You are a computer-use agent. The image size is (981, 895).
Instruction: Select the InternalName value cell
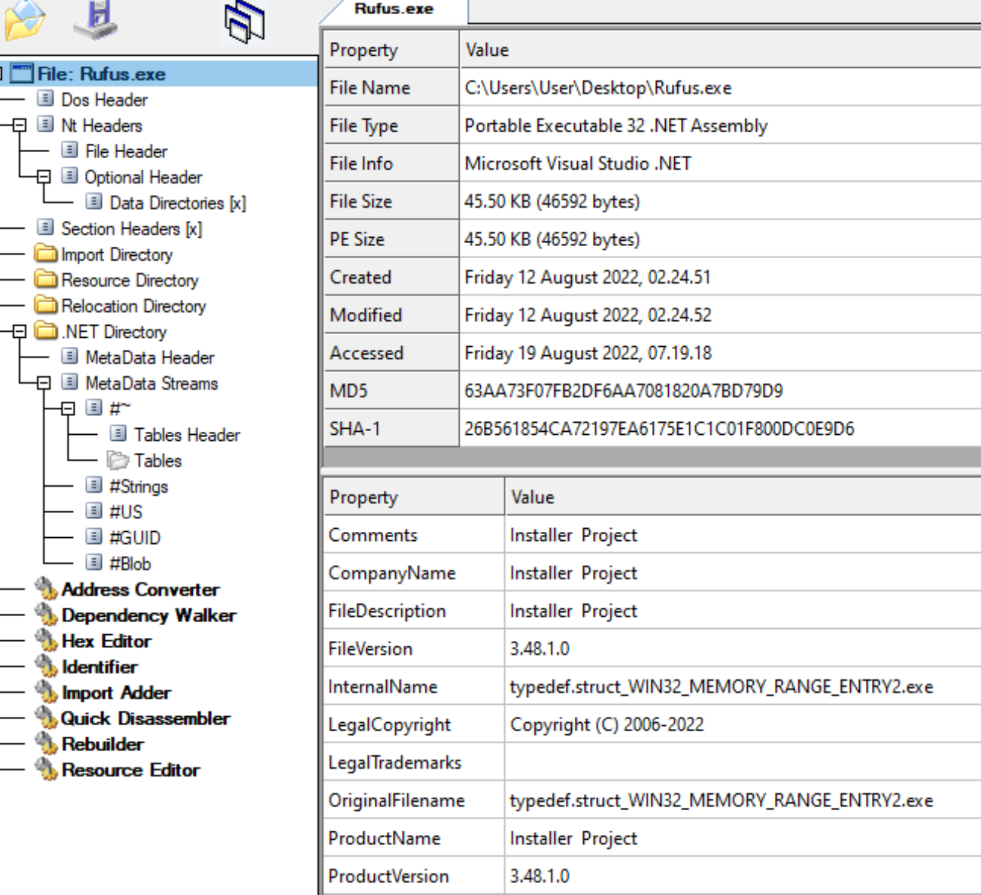tap(743, 687)
